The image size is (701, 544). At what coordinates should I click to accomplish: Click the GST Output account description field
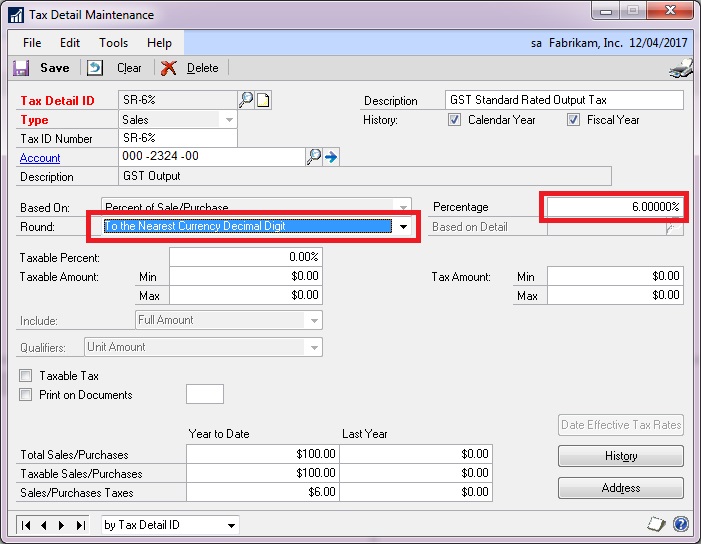pos(365,176)
